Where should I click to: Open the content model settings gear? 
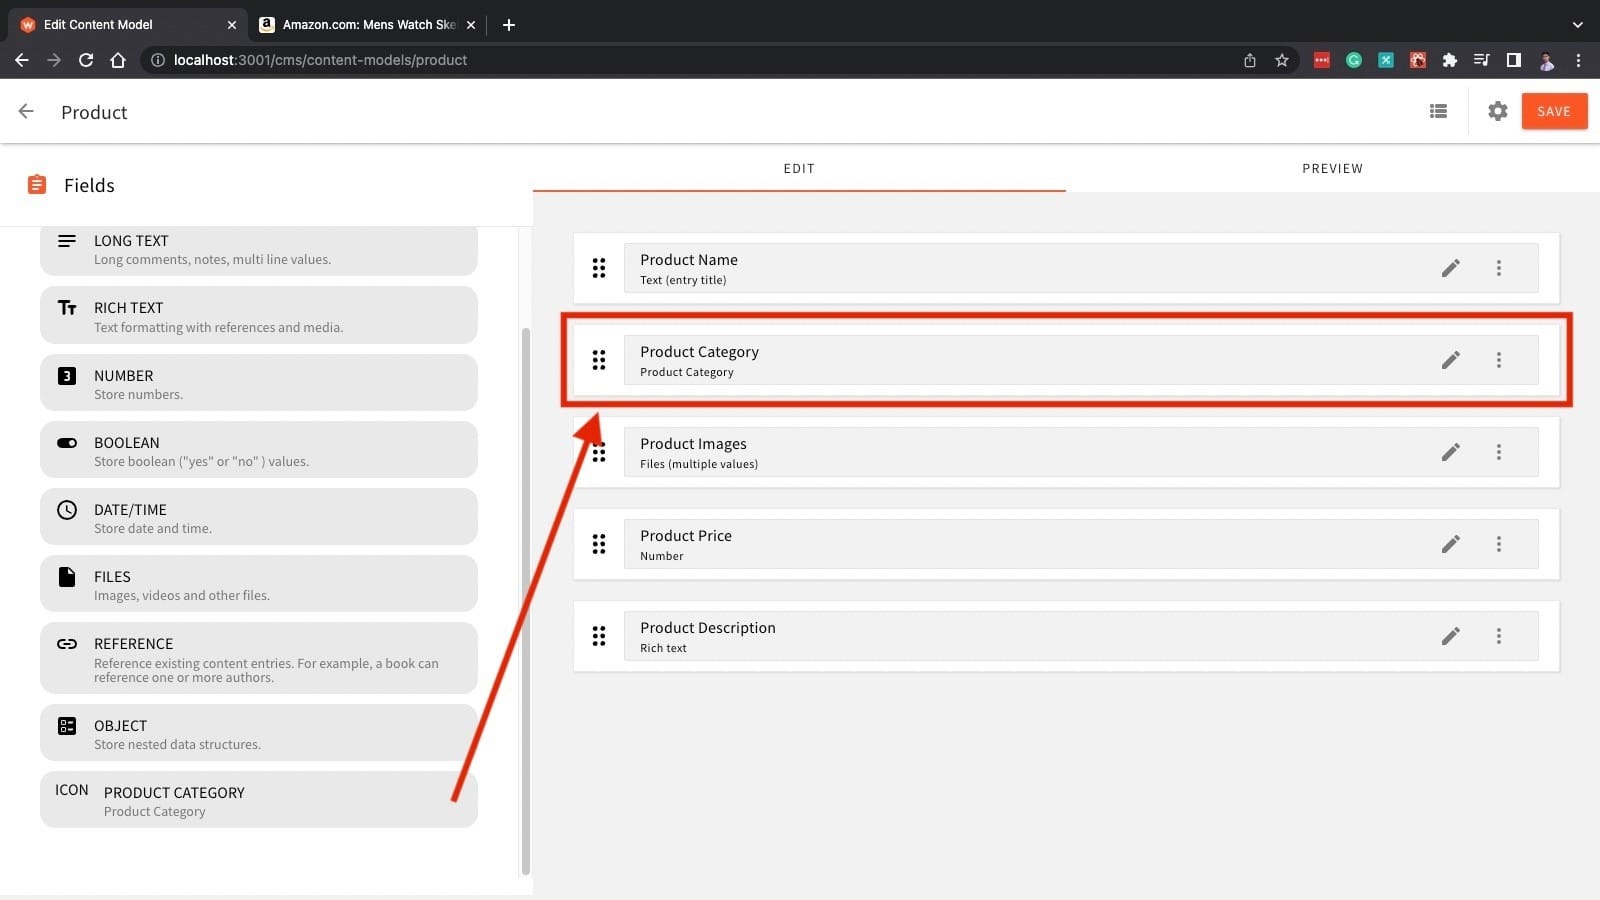click(1497, 111)
